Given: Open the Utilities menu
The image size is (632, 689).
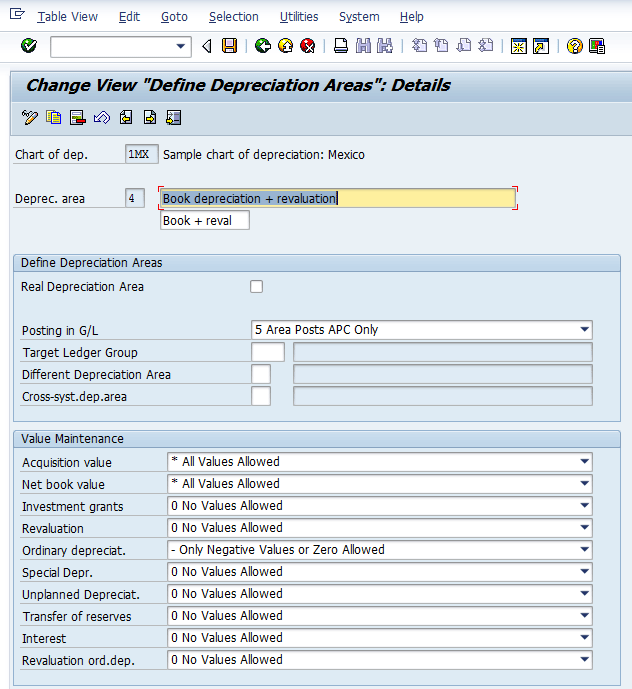Looking at the screenshot, I should coord(299,17).
